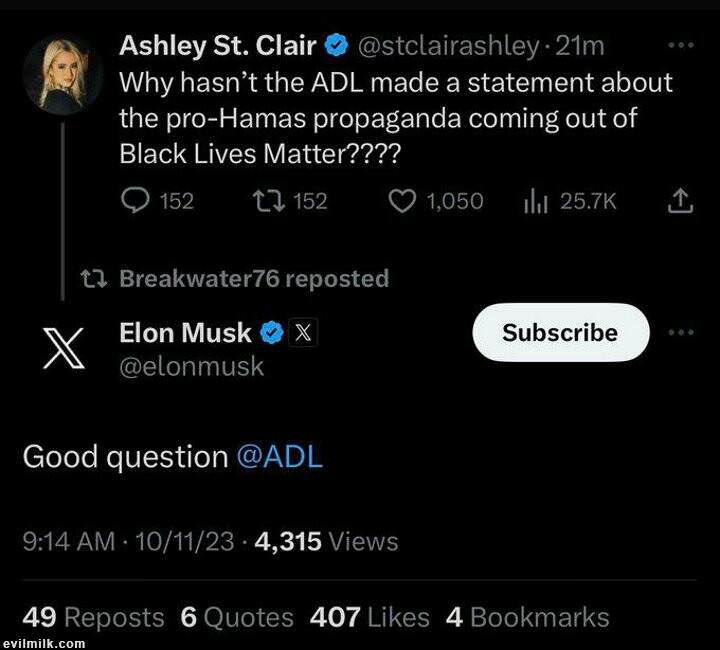Click the @stclairashley handle
The height and width of the screenshot is (650, 720).
pos(448,46)
